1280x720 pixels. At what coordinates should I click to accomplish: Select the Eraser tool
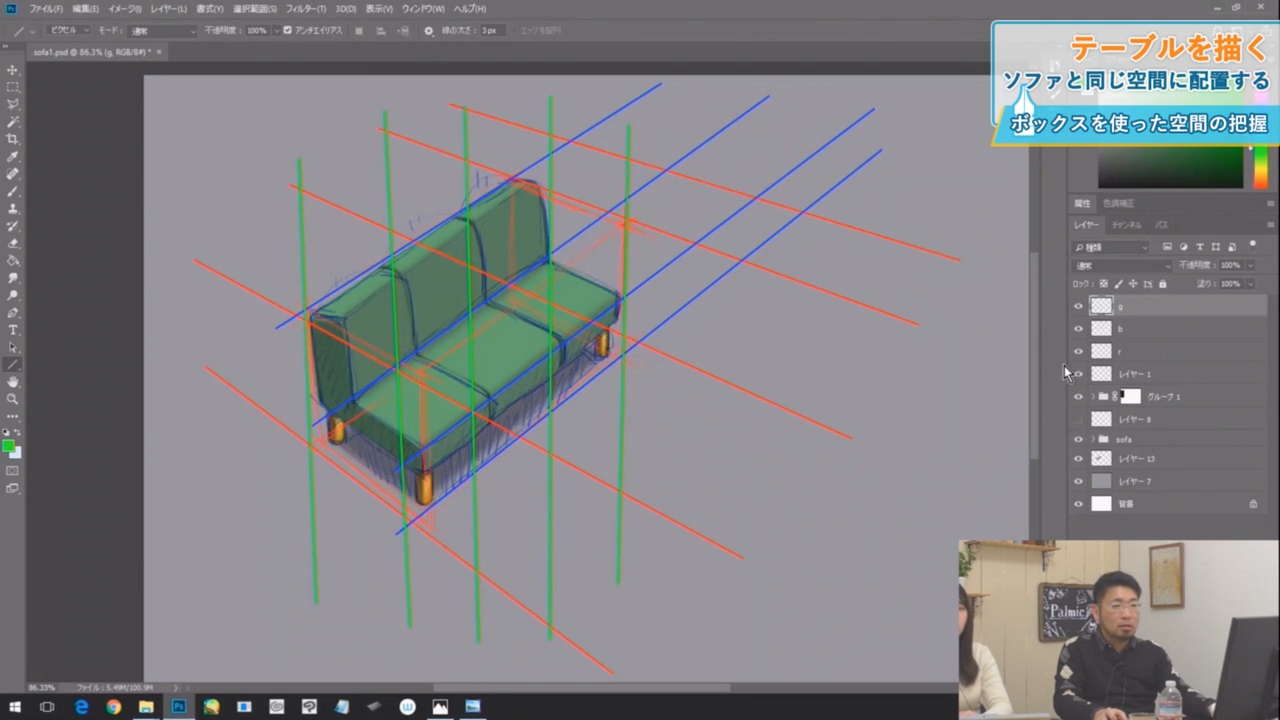tap(13, 243)
